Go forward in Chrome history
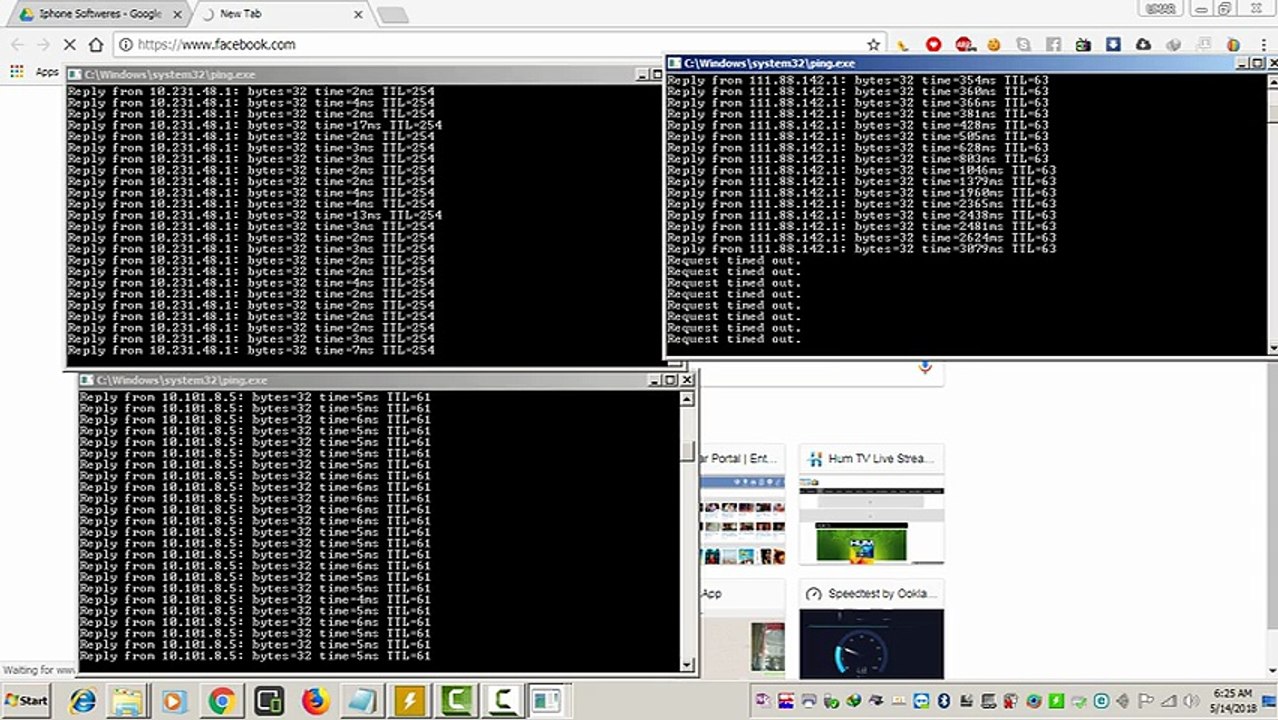The image size is (1278, 720). 43,45
